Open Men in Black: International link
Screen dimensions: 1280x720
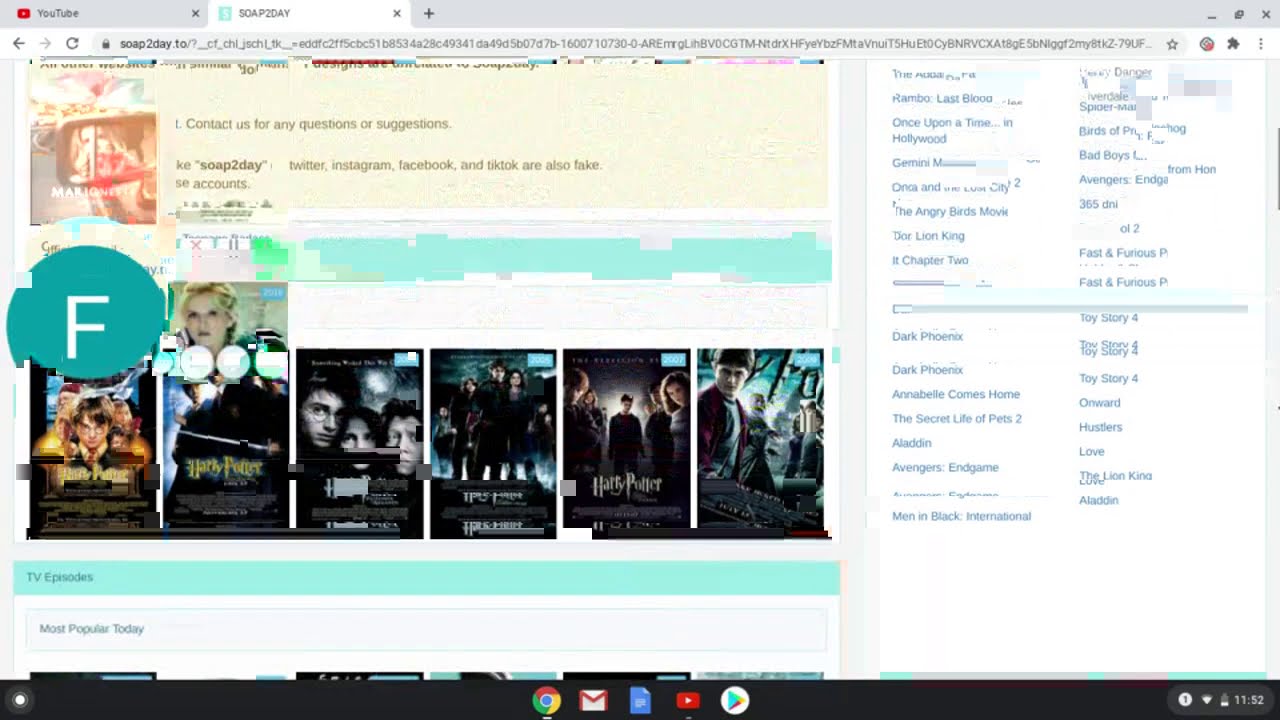[961, 516]
